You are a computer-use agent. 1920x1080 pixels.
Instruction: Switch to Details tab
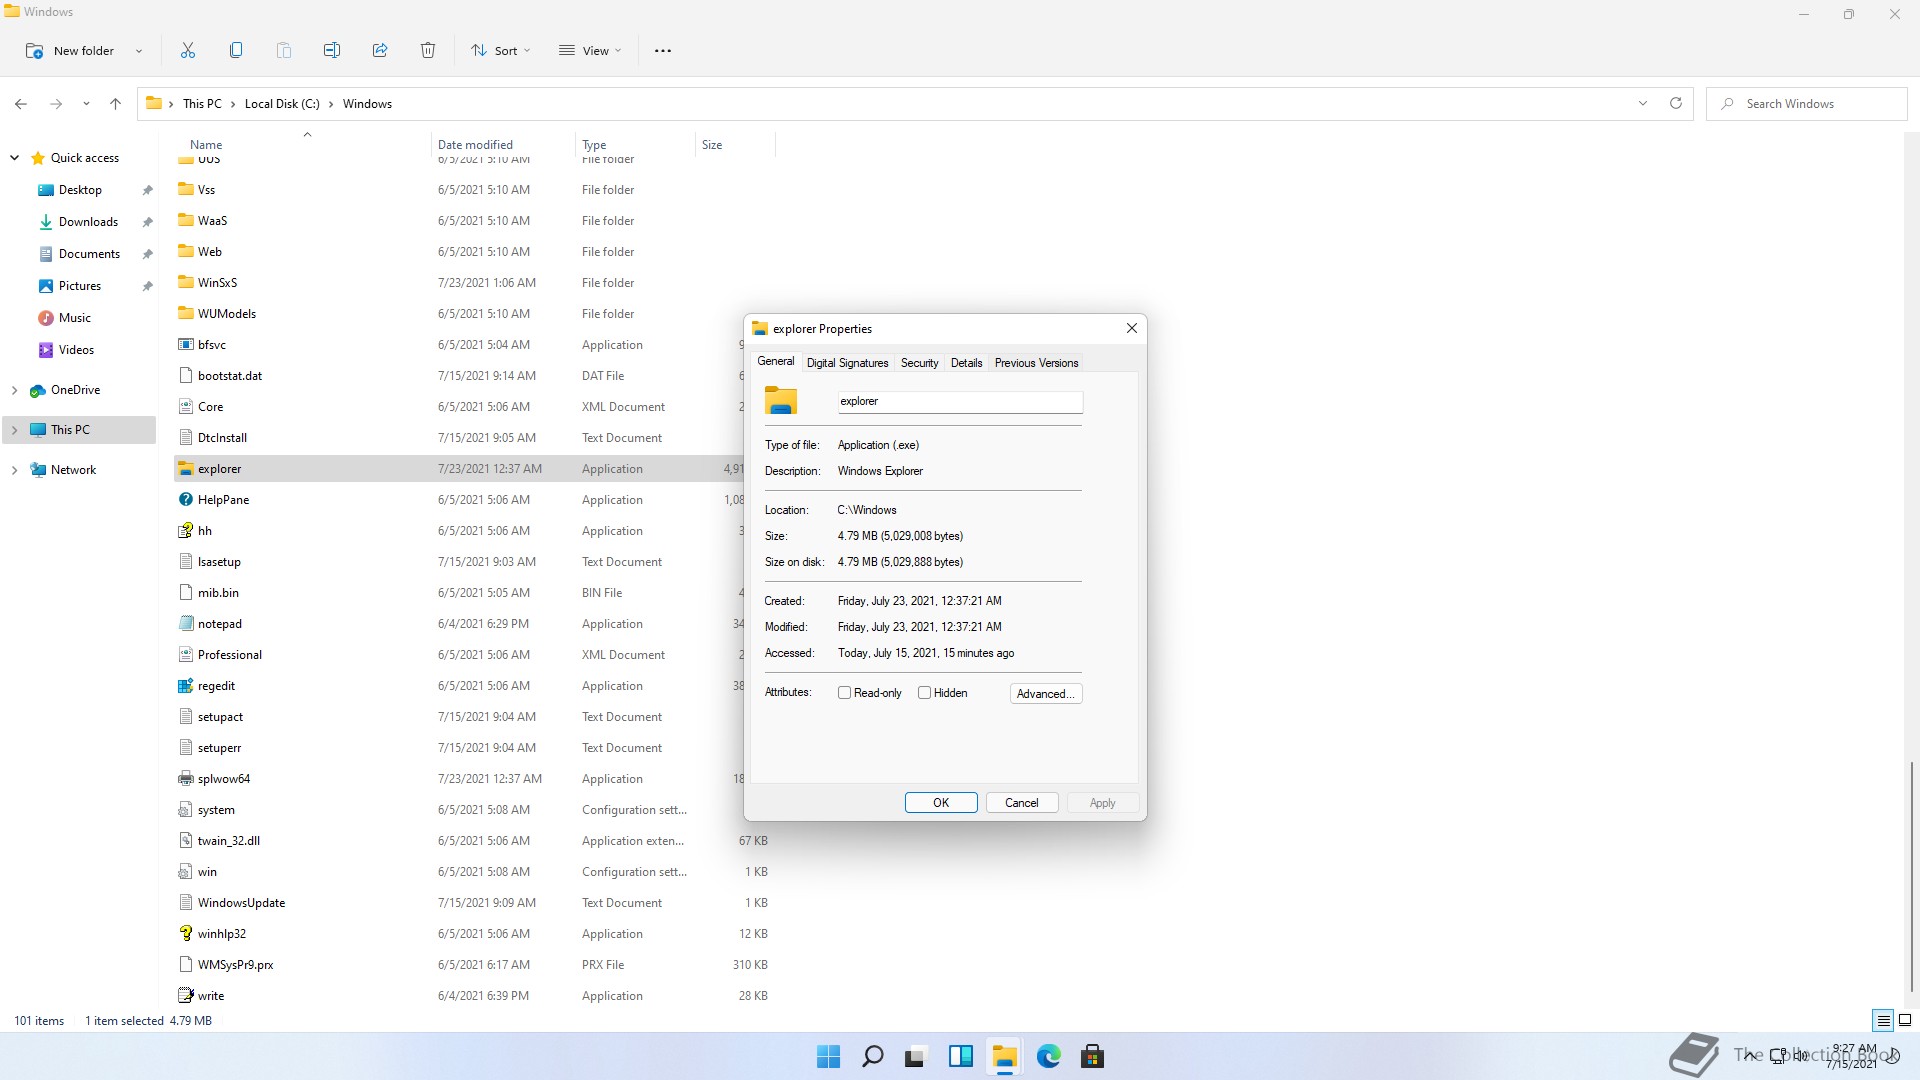tap(966, 363)
